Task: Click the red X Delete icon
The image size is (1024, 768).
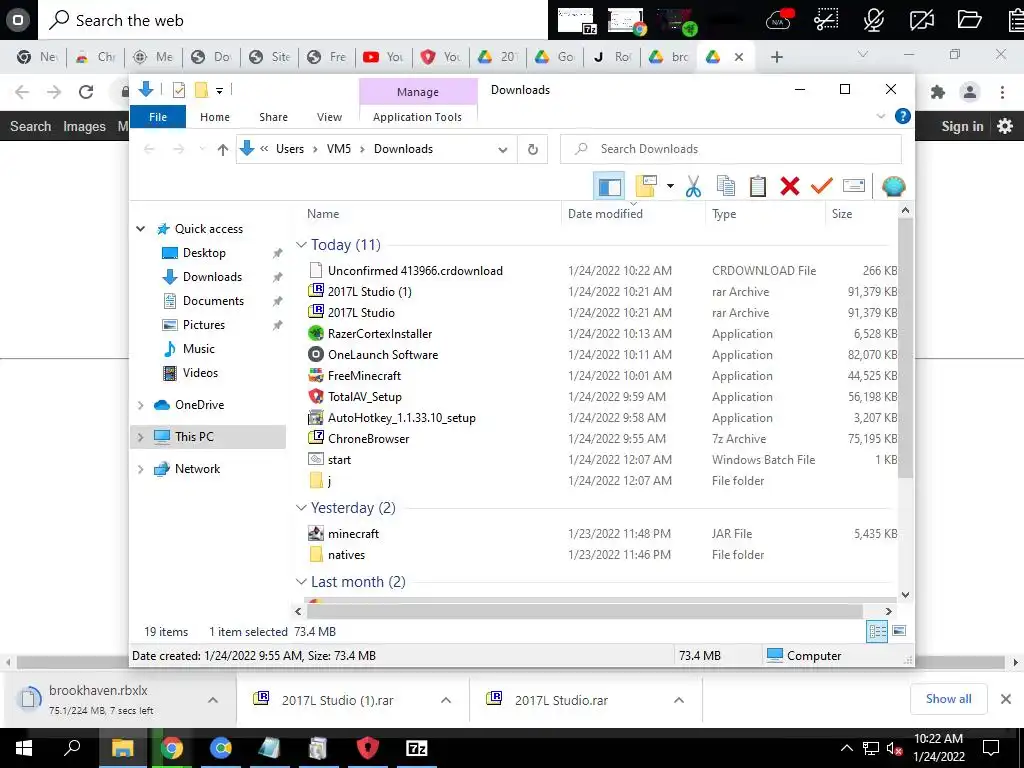Action: pyautogui.click(x=790, y=187)
